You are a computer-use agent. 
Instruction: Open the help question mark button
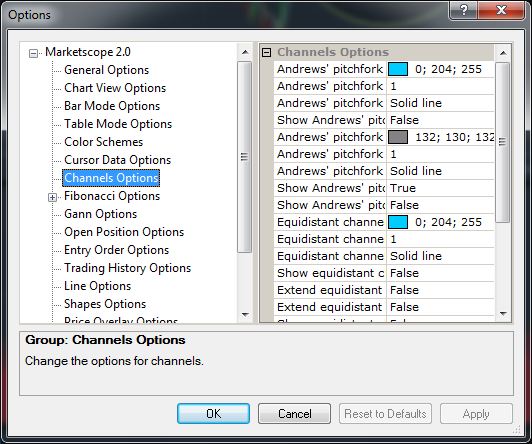point(463,10)
